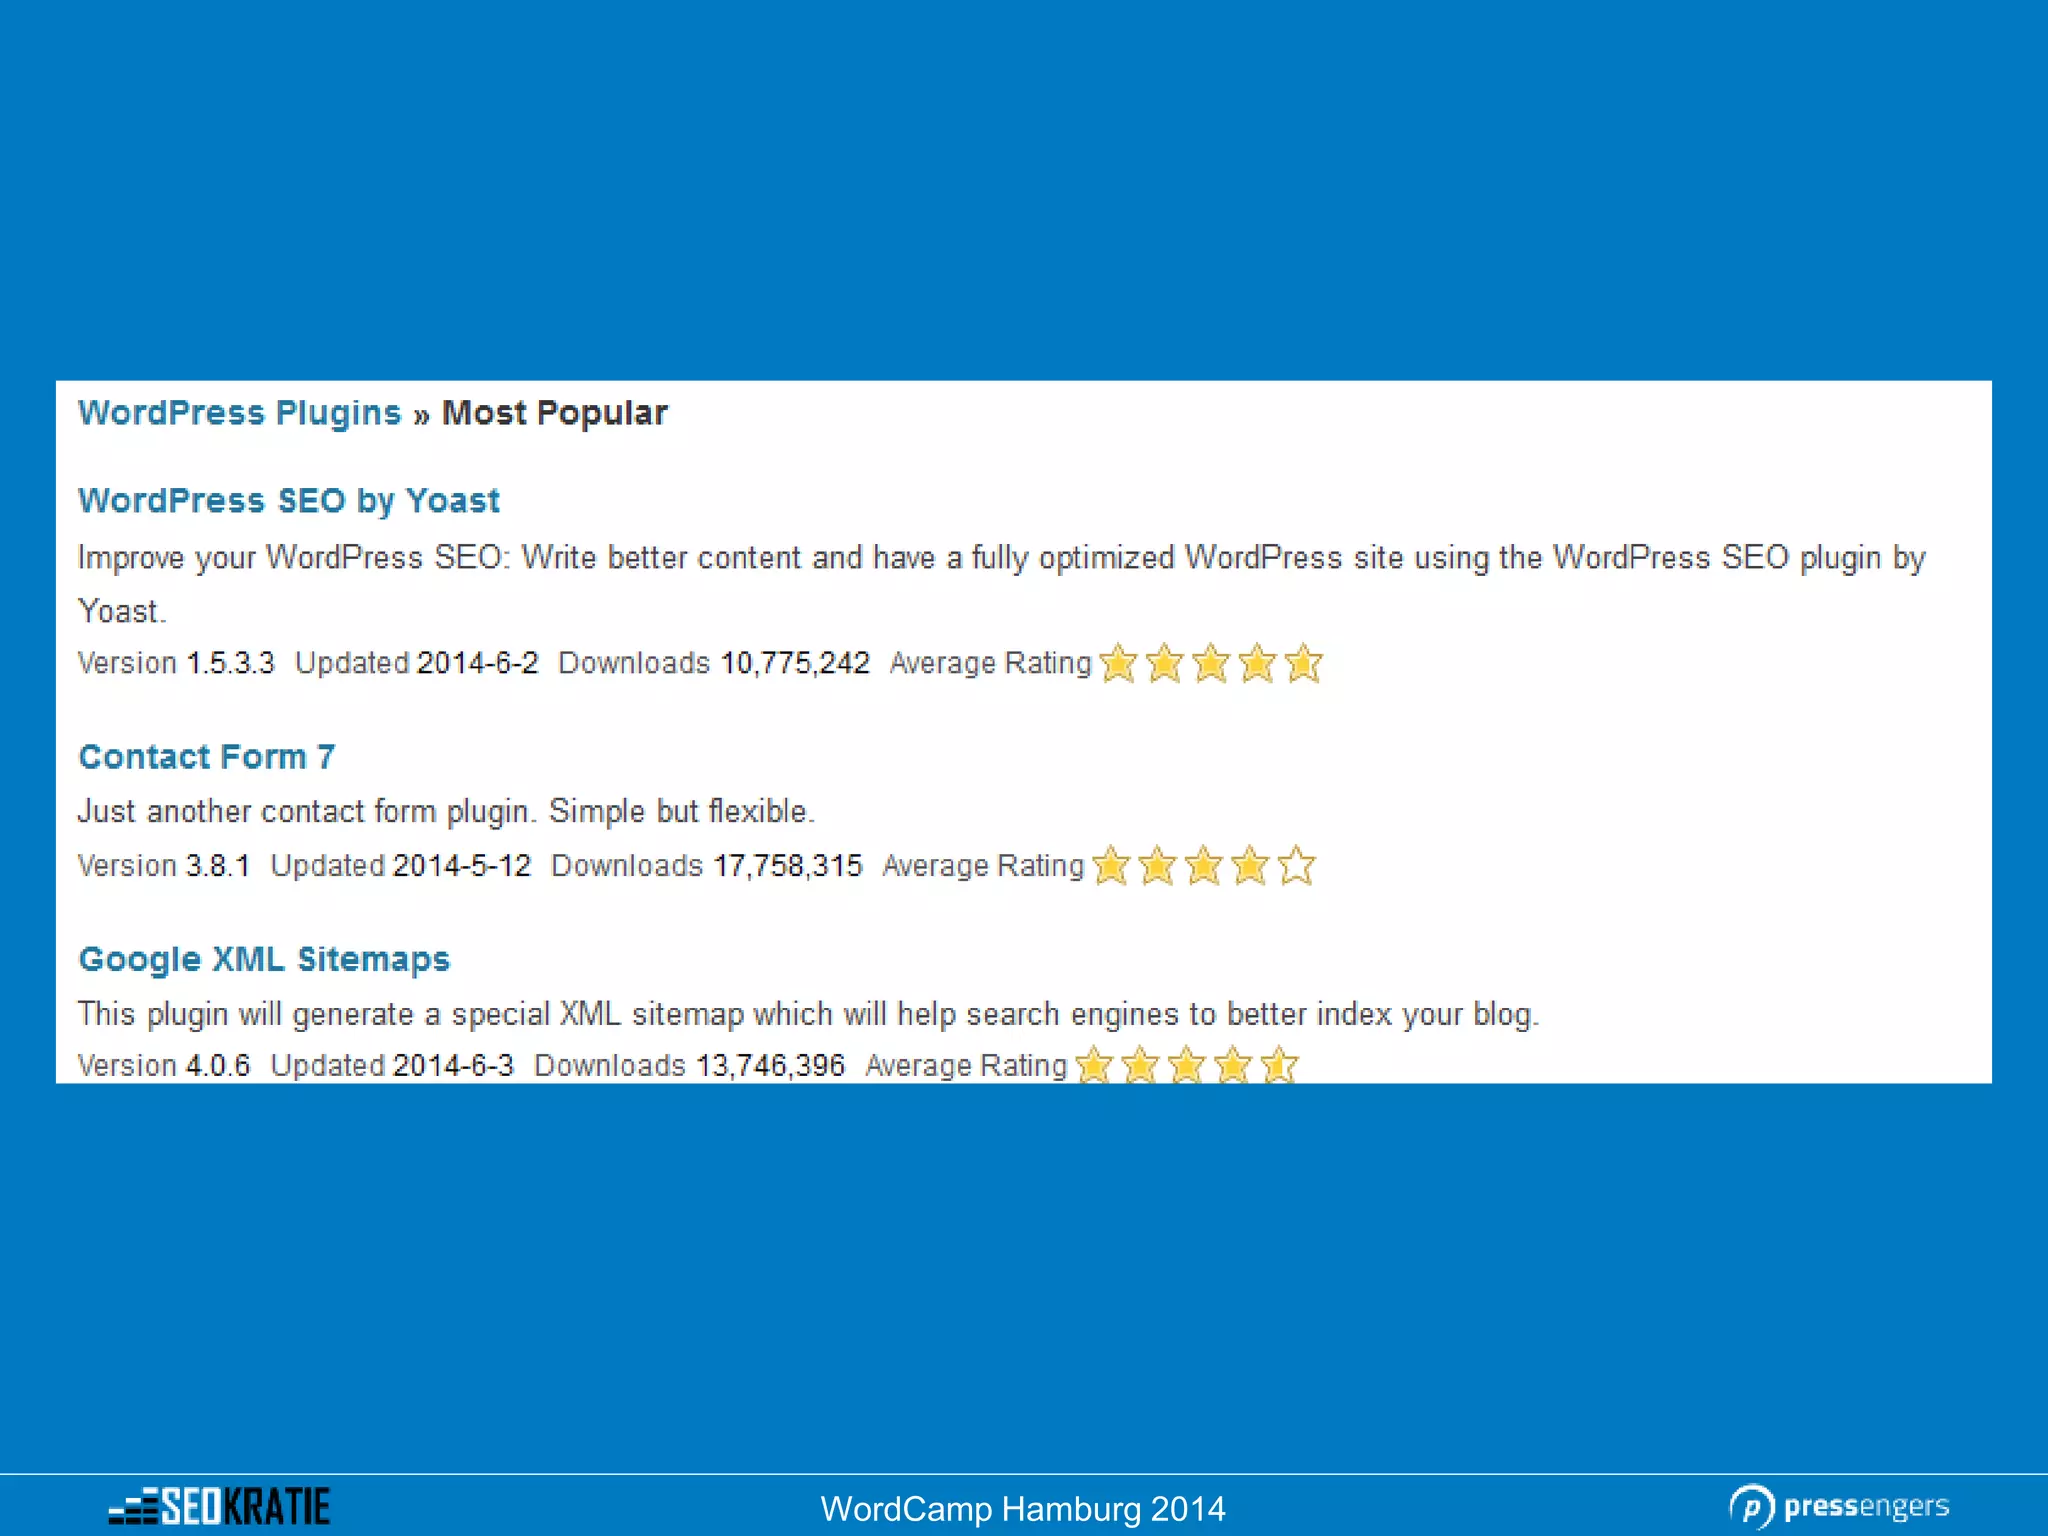This screenshot has height=1536, width=2048.
Task: Open the Contact Form 7 plugin link
Action: (x=206, y=757)
